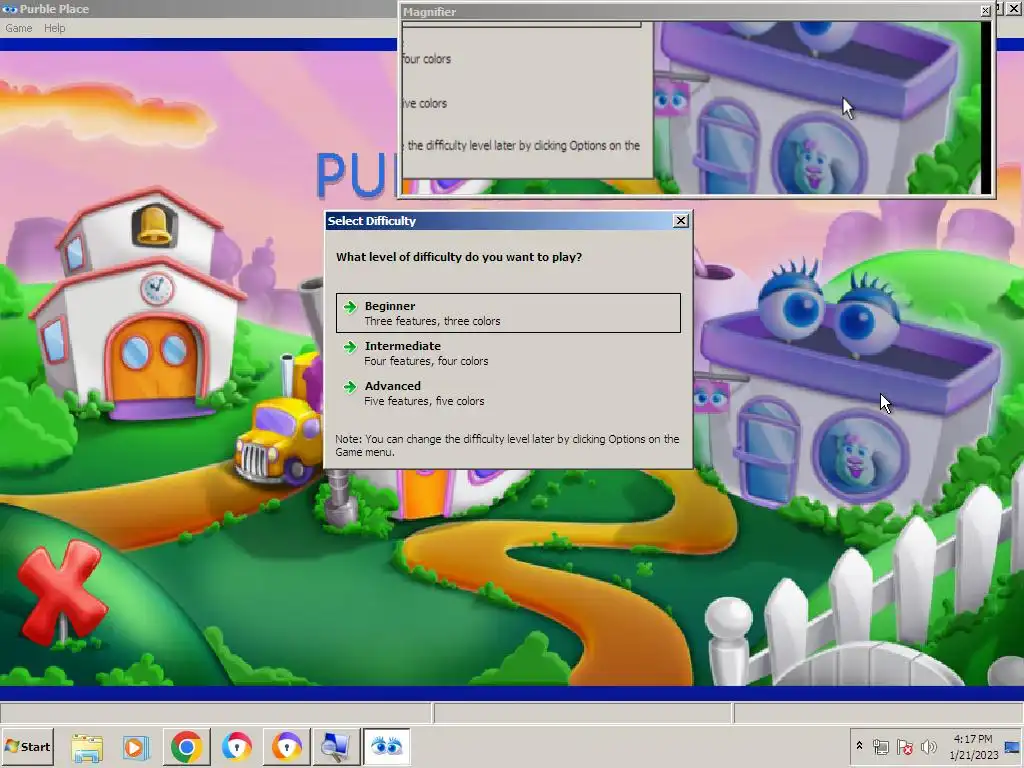
Task: Open the Game menu
Action: pyautogui.click(x=18, y=28)
